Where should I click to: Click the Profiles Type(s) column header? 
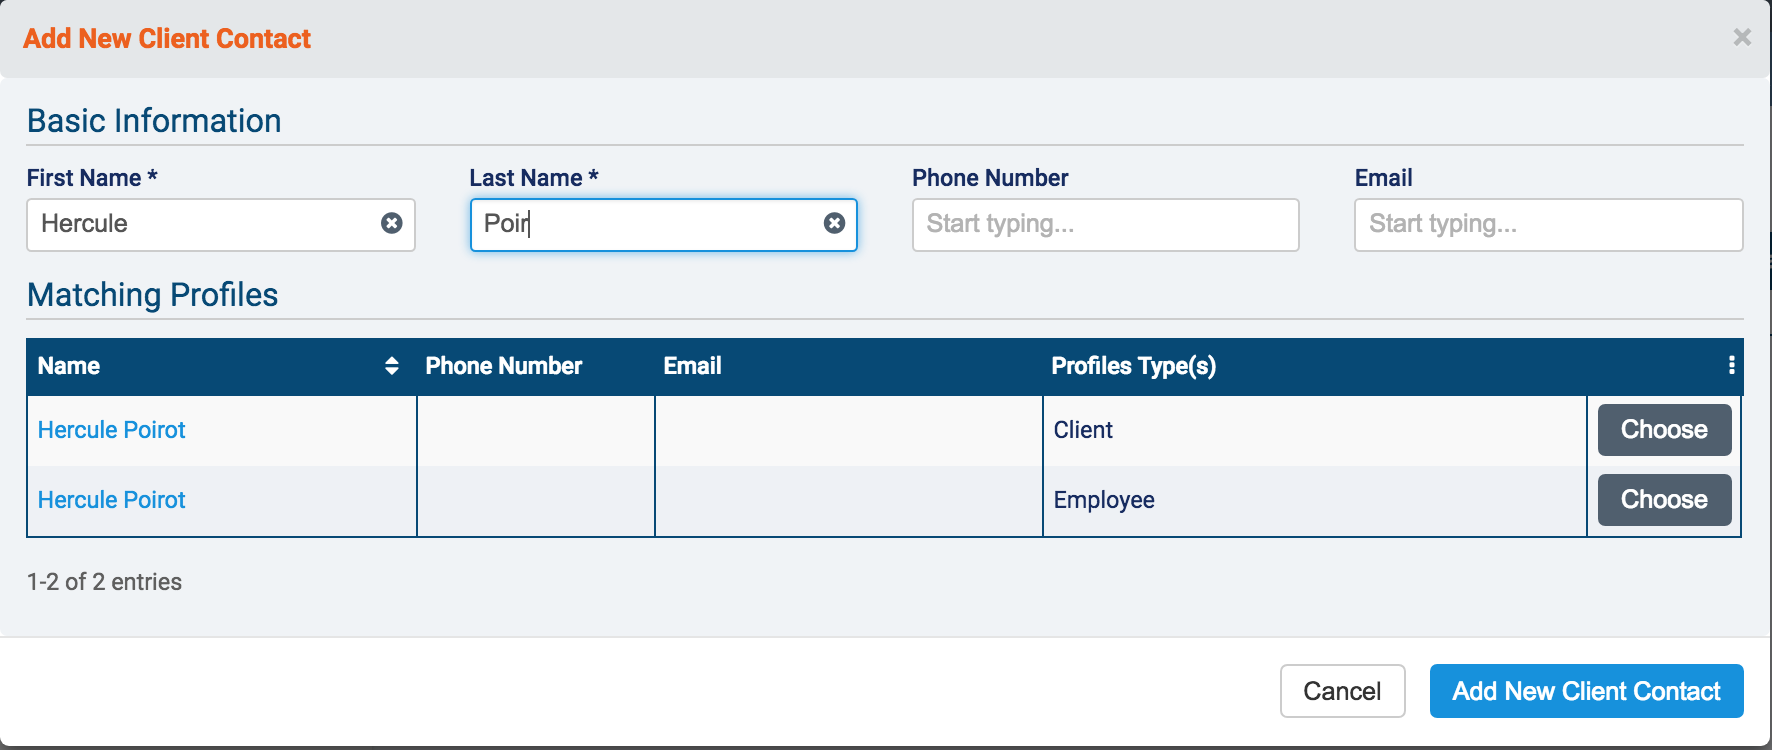(x=1133, y=366)
